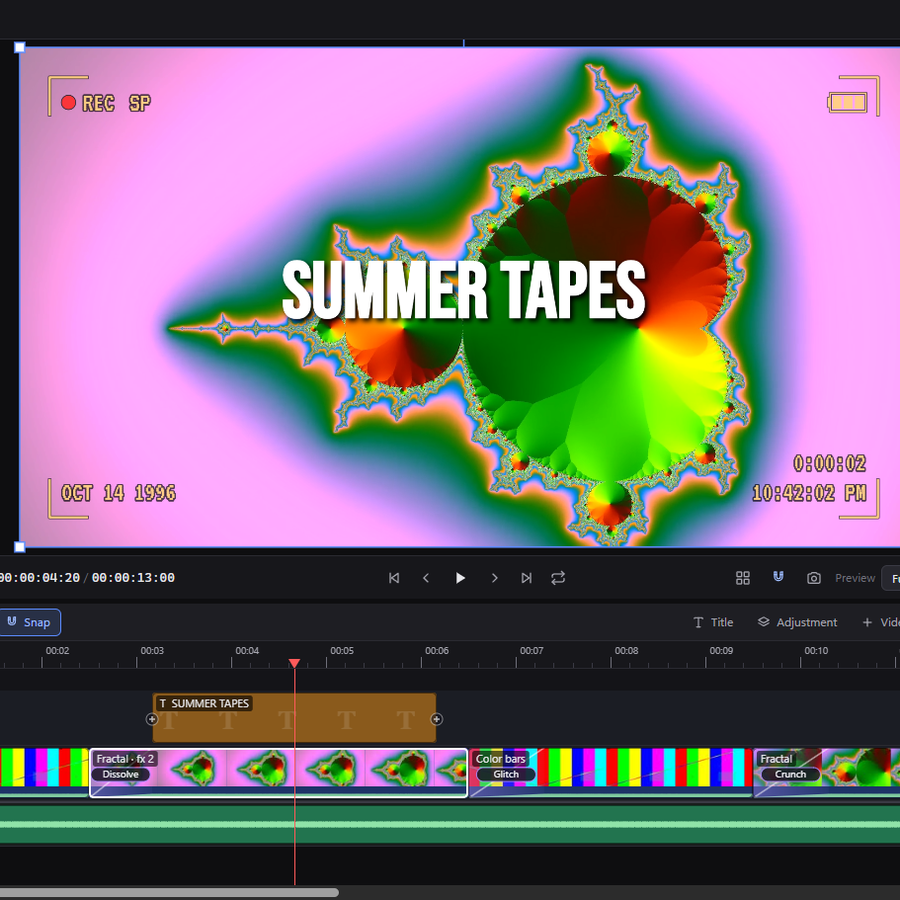Click the 00:07 ruler mark
Screen dimensions: 900x900
pyautogui.click(x=532, y=651)
